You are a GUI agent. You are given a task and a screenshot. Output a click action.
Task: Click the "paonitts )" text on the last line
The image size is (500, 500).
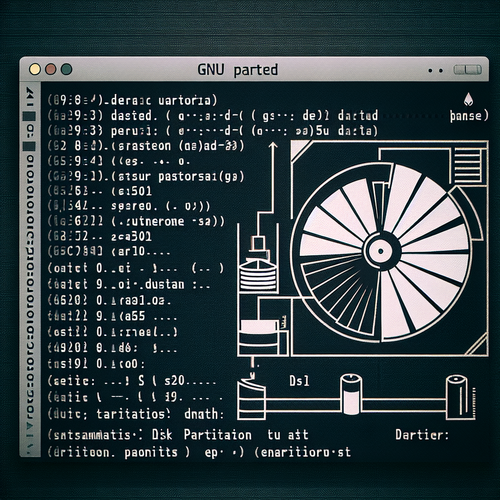(157, 452)
